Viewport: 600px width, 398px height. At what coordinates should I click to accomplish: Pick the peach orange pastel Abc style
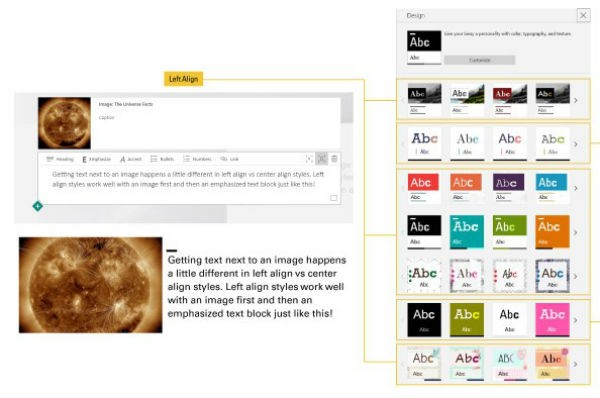tap(553, 364)
